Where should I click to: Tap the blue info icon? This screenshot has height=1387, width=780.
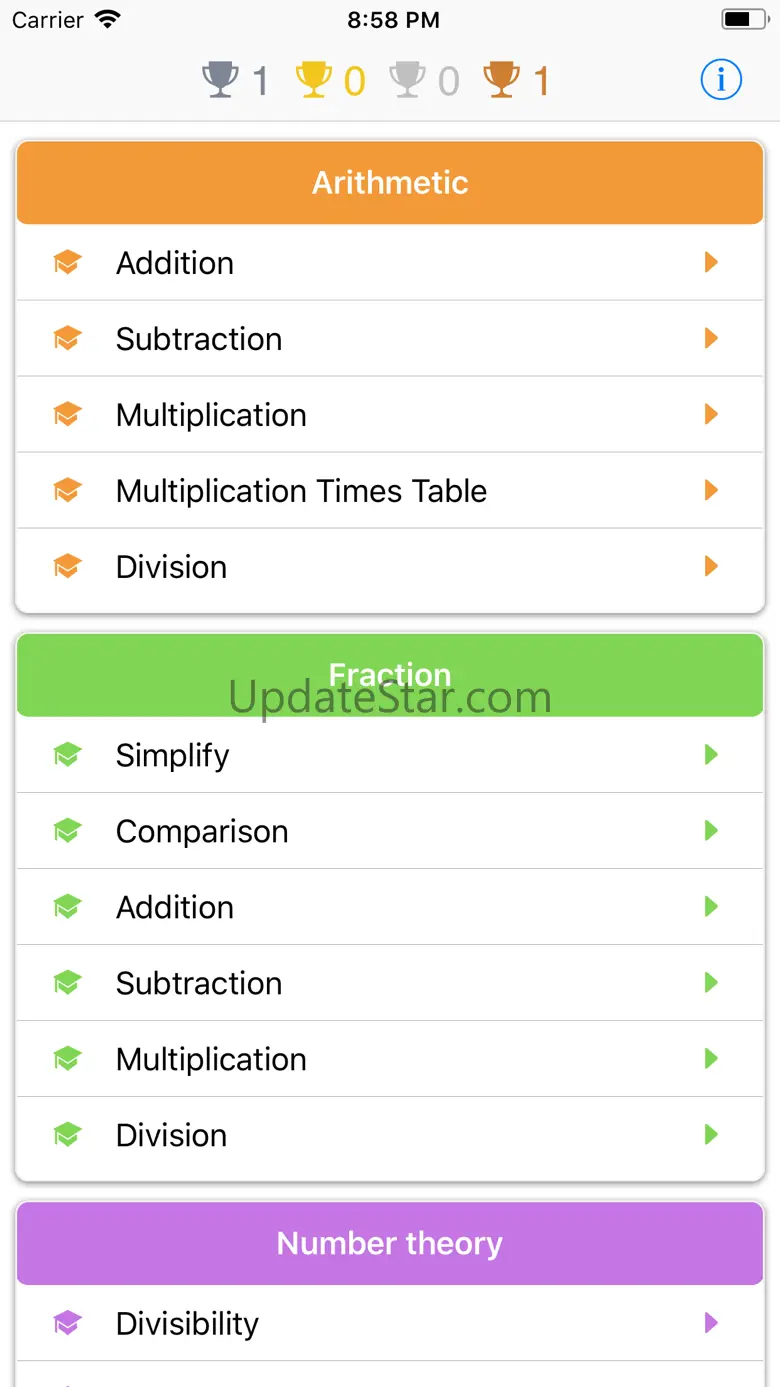click(721, 79)
